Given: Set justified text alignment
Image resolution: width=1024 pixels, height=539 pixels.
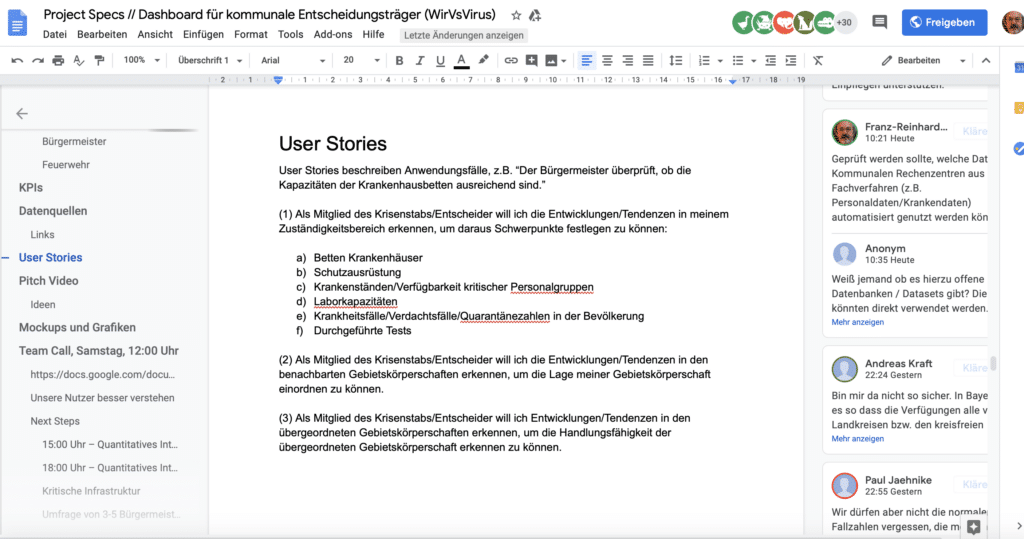Looking at the screenshot, I should (x=648, y=61).
